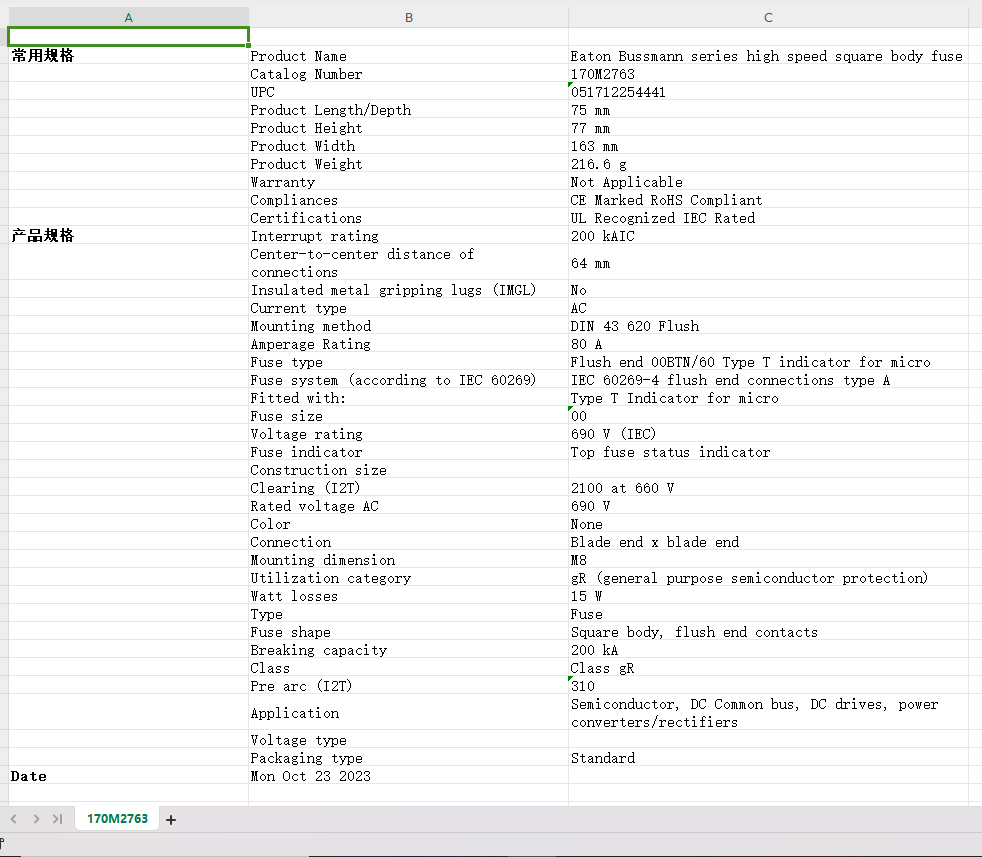
Task: Select the Product Width cell
Action: (x=408, y=146)
